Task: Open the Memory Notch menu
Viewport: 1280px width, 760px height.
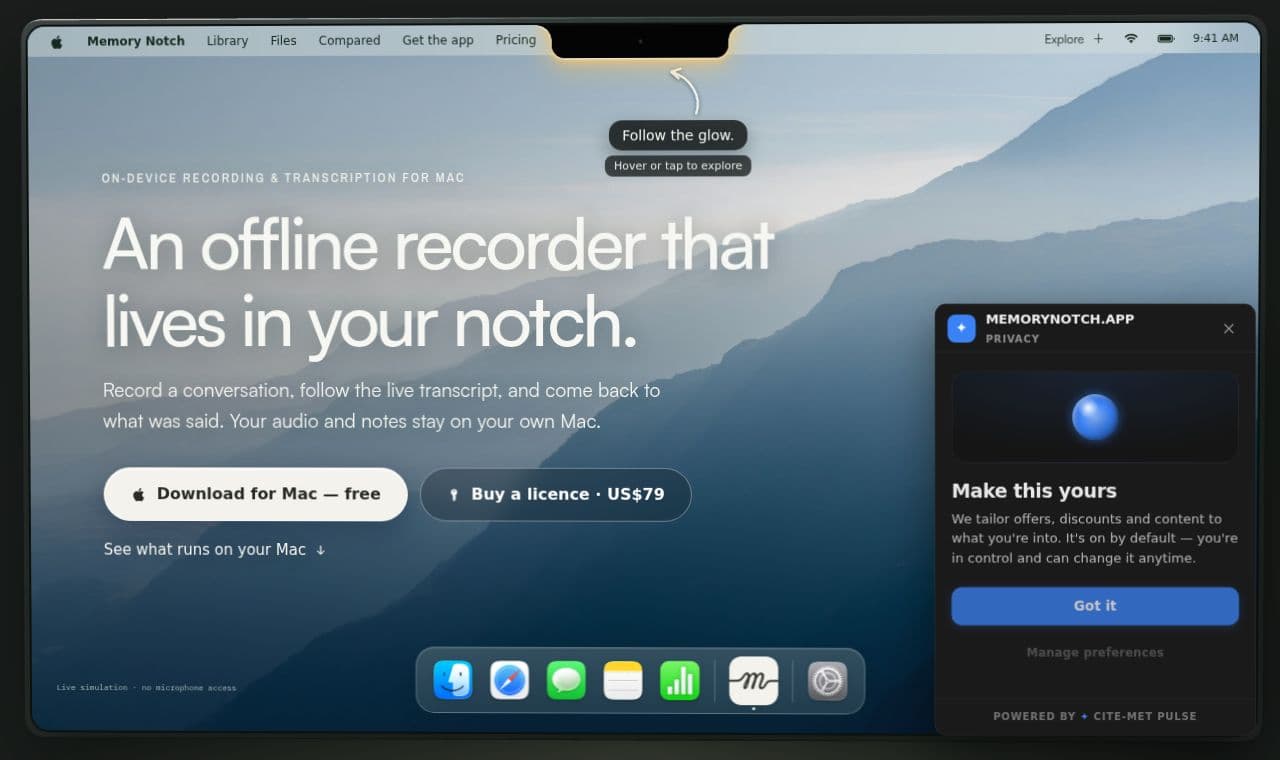Action: point(136,41)
